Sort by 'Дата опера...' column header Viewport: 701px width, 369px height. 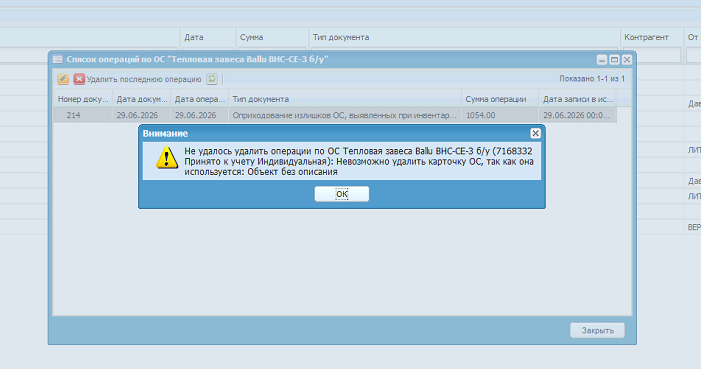point(200,99)
